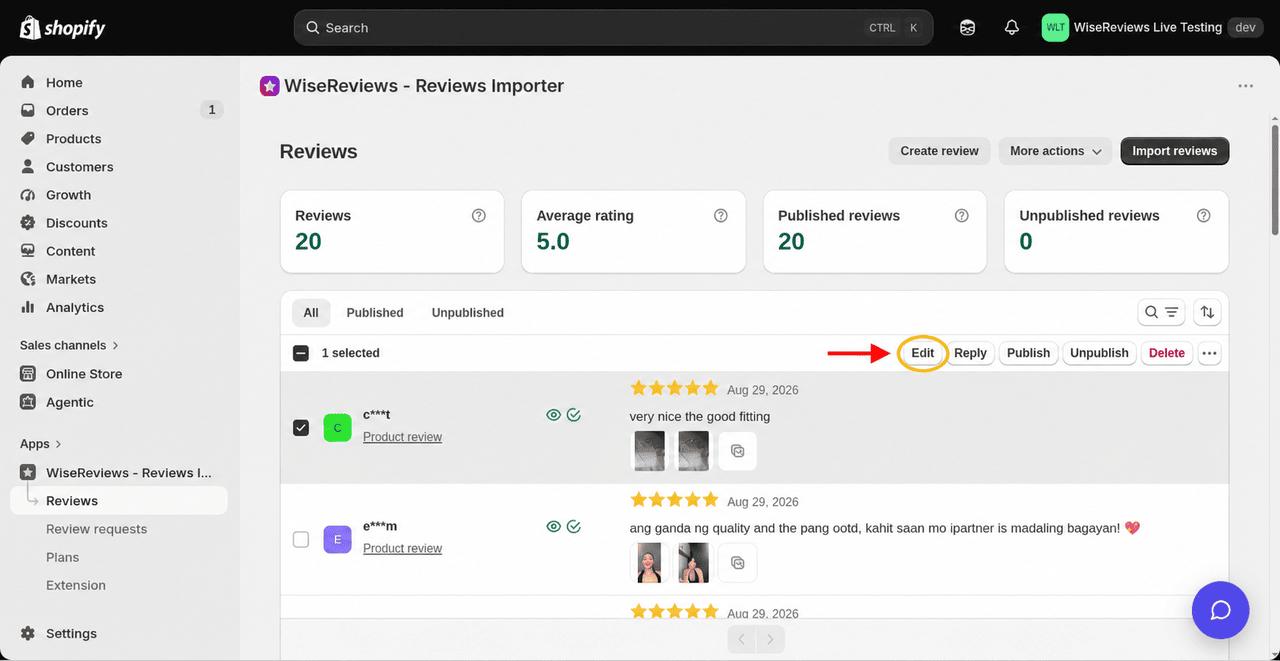Click the copy media icon in e***m review

tap(737, 563)
